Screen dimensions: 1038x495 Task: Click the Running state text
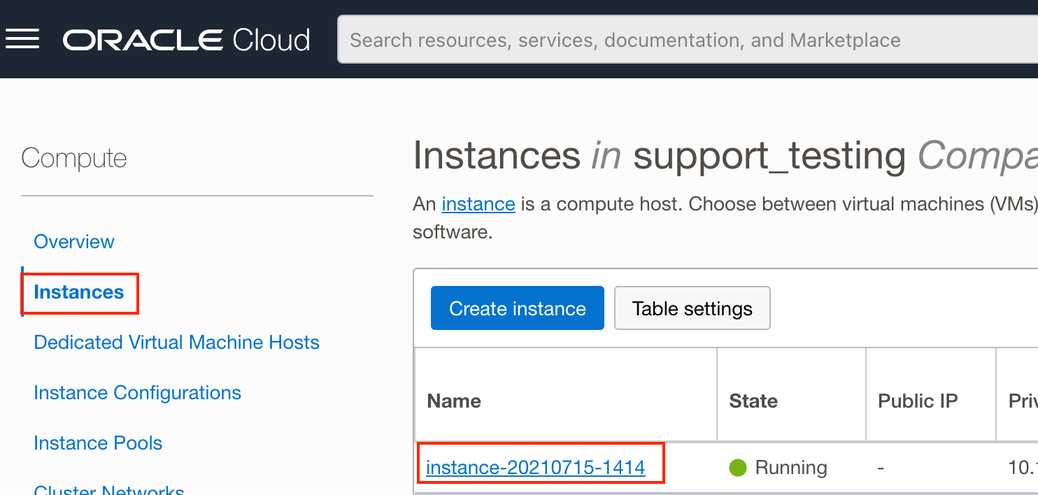point(790,467)
